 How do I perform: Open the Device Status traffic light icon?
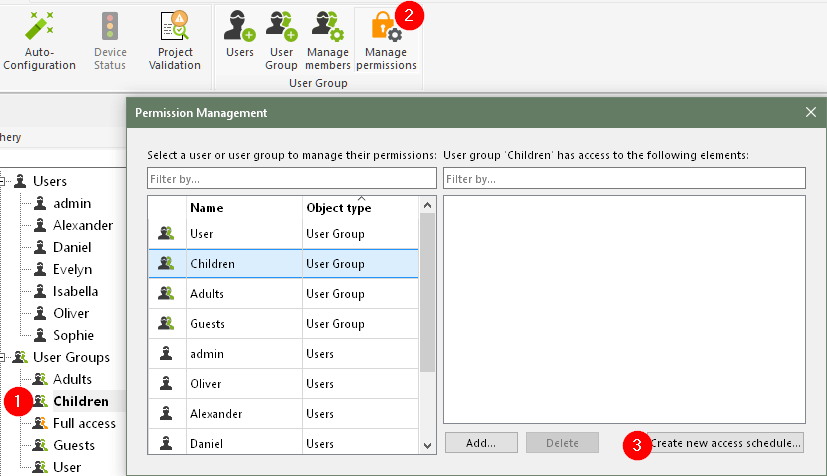110,26
